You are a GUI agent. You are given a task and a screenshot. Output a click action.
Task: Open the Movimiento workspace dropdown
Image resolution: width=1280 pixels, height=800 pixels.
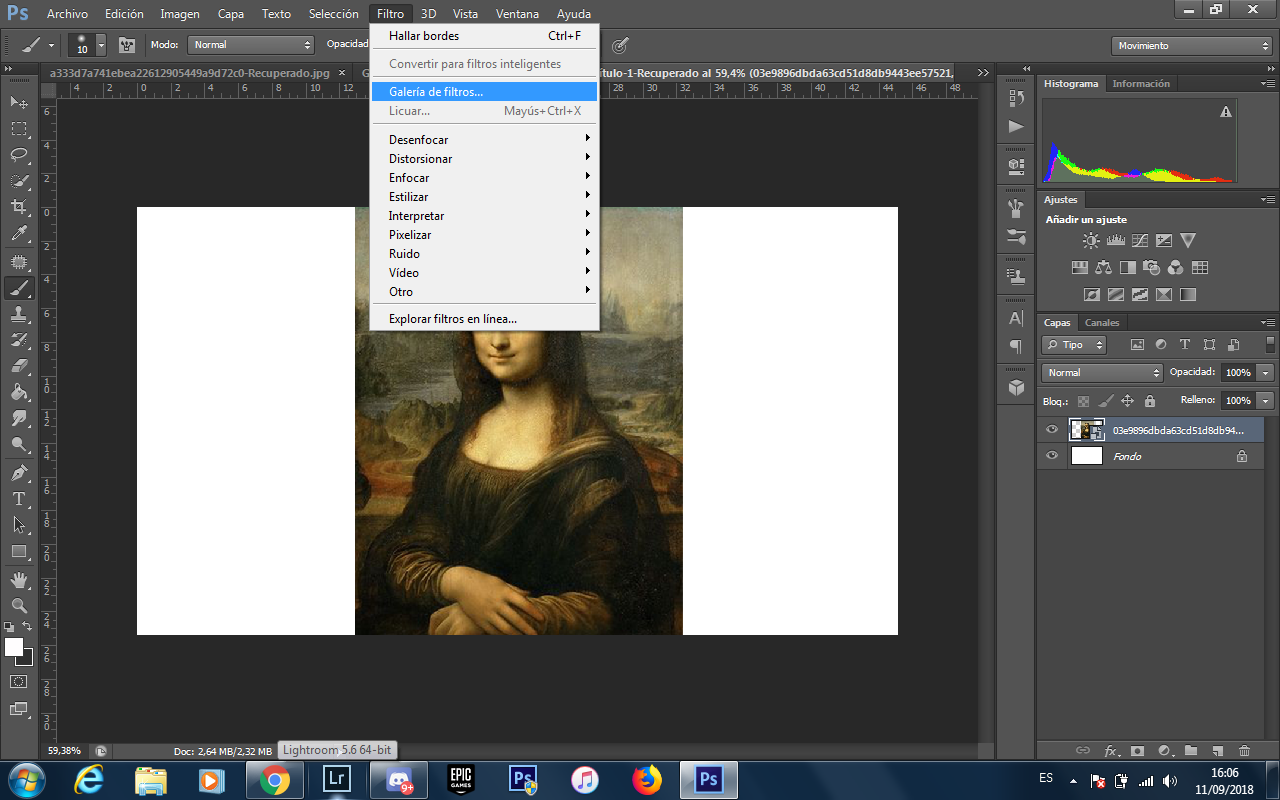(1191, 46)
